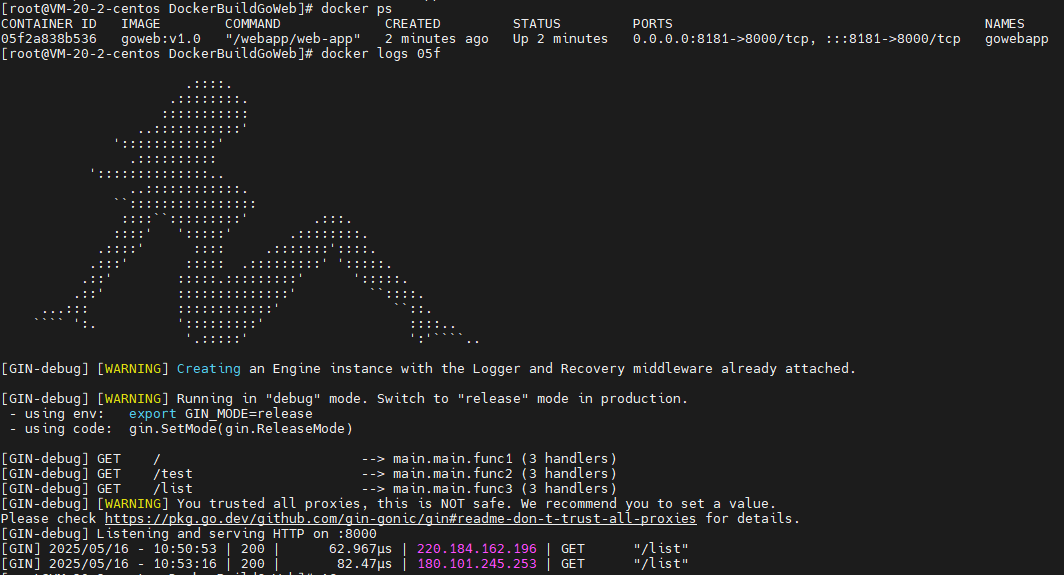Select main.main.func3 handler text

453,488
